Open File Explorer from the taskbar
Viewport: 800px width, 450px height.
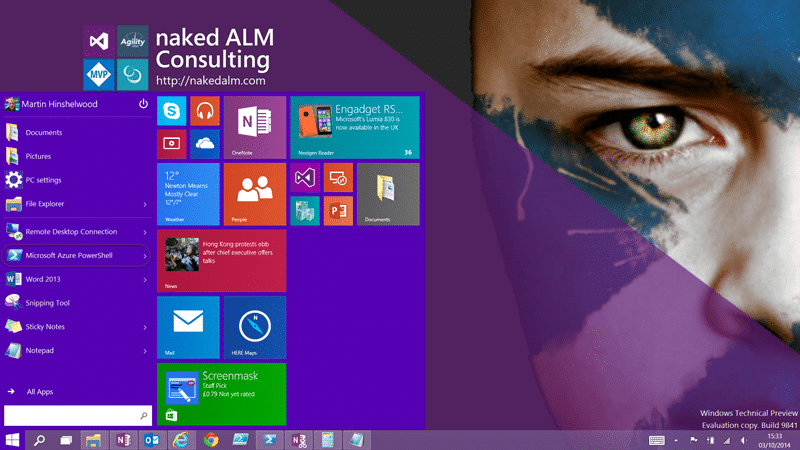click(94, 440)
